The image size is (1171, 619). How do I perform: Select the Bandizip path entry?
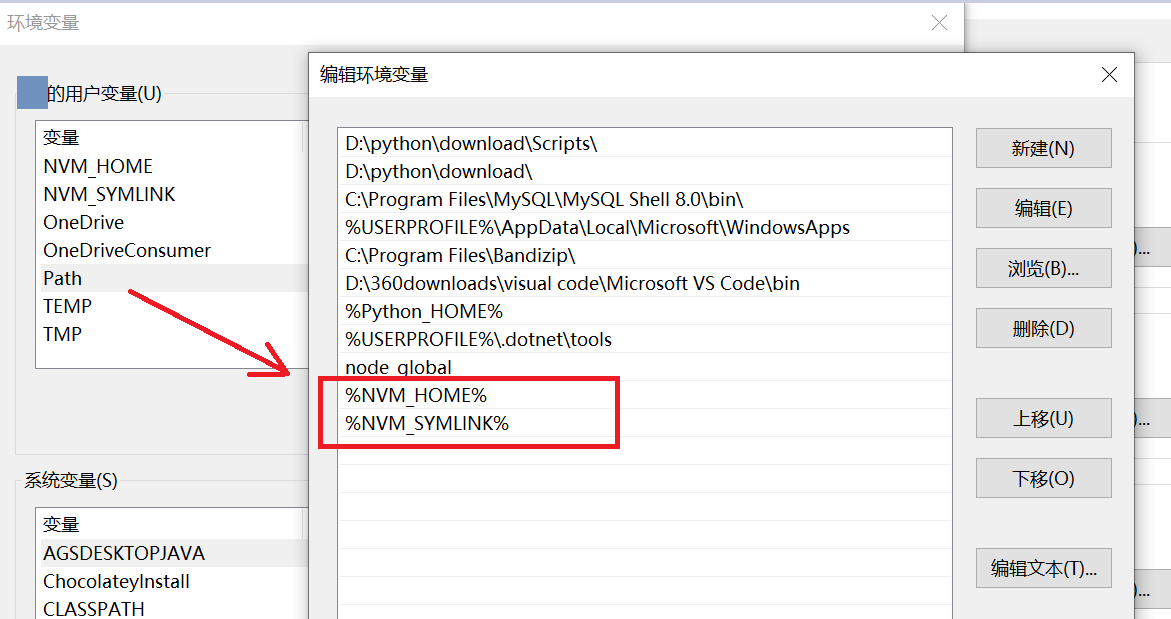[x=644, y=255]
